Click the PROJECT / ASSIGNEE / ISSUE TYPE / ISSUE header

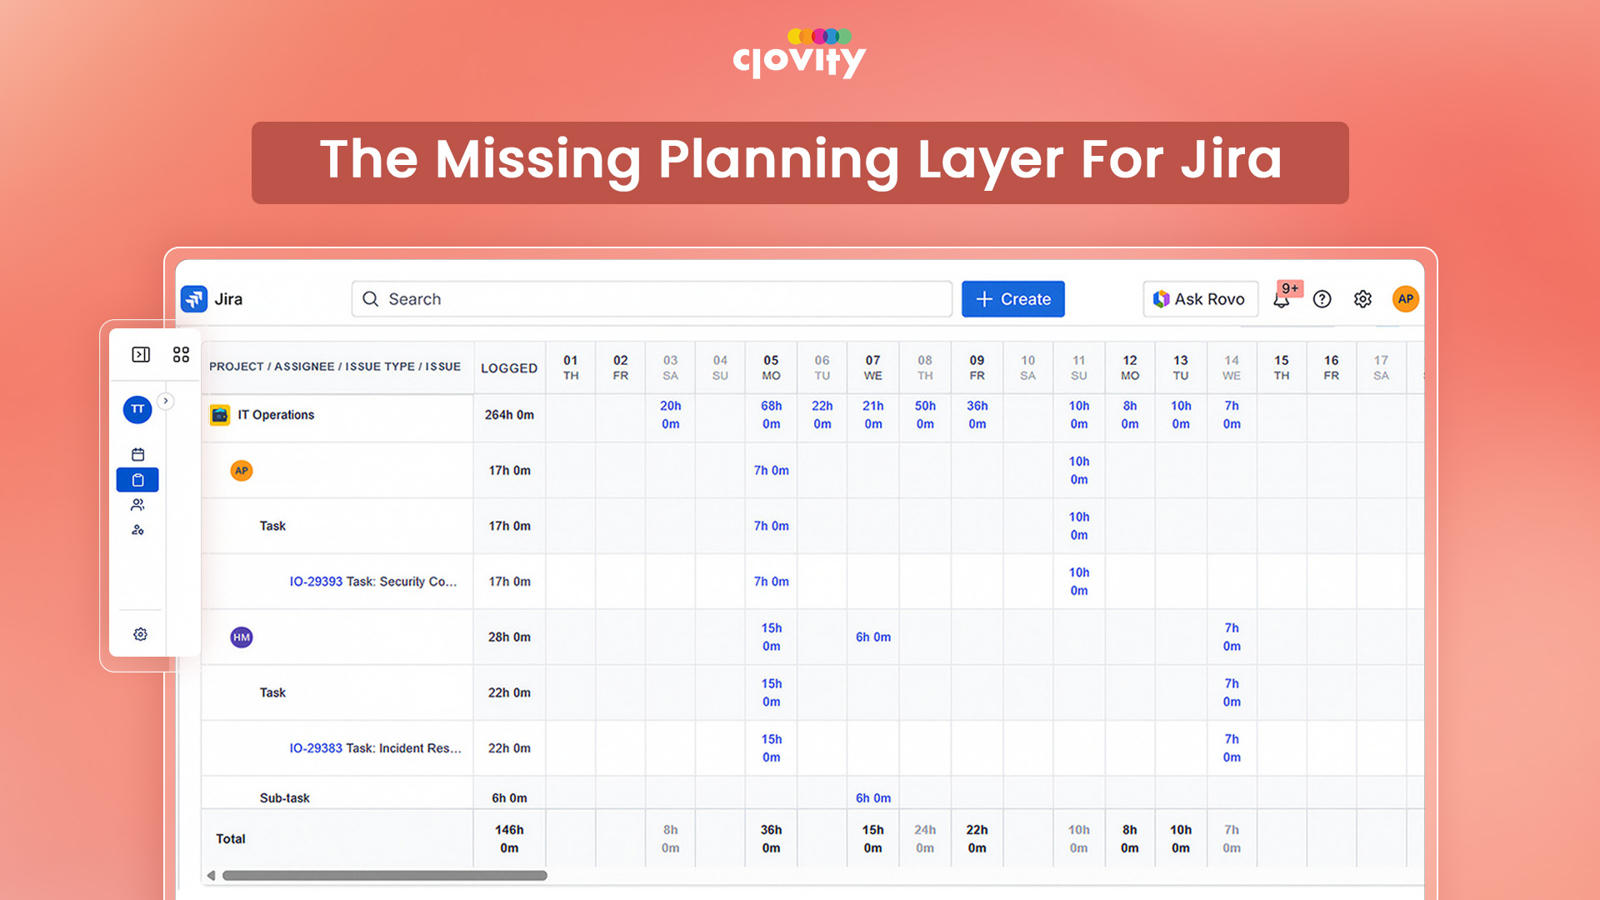point(335,367)
